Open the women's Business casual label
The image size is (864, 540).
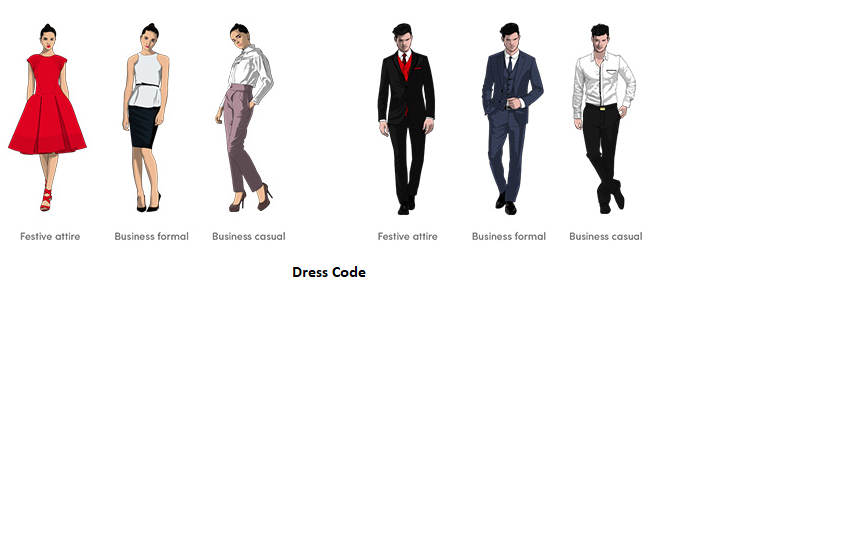[248, 237]
